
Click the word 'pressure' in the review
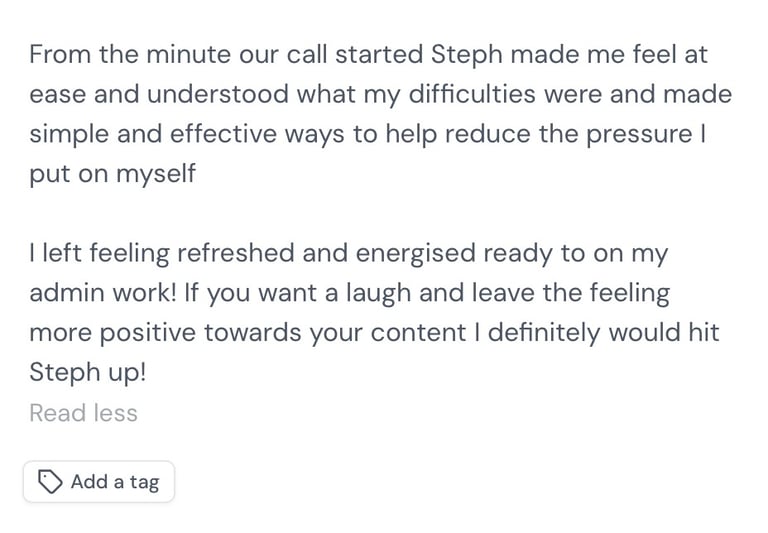click(636, 134)
